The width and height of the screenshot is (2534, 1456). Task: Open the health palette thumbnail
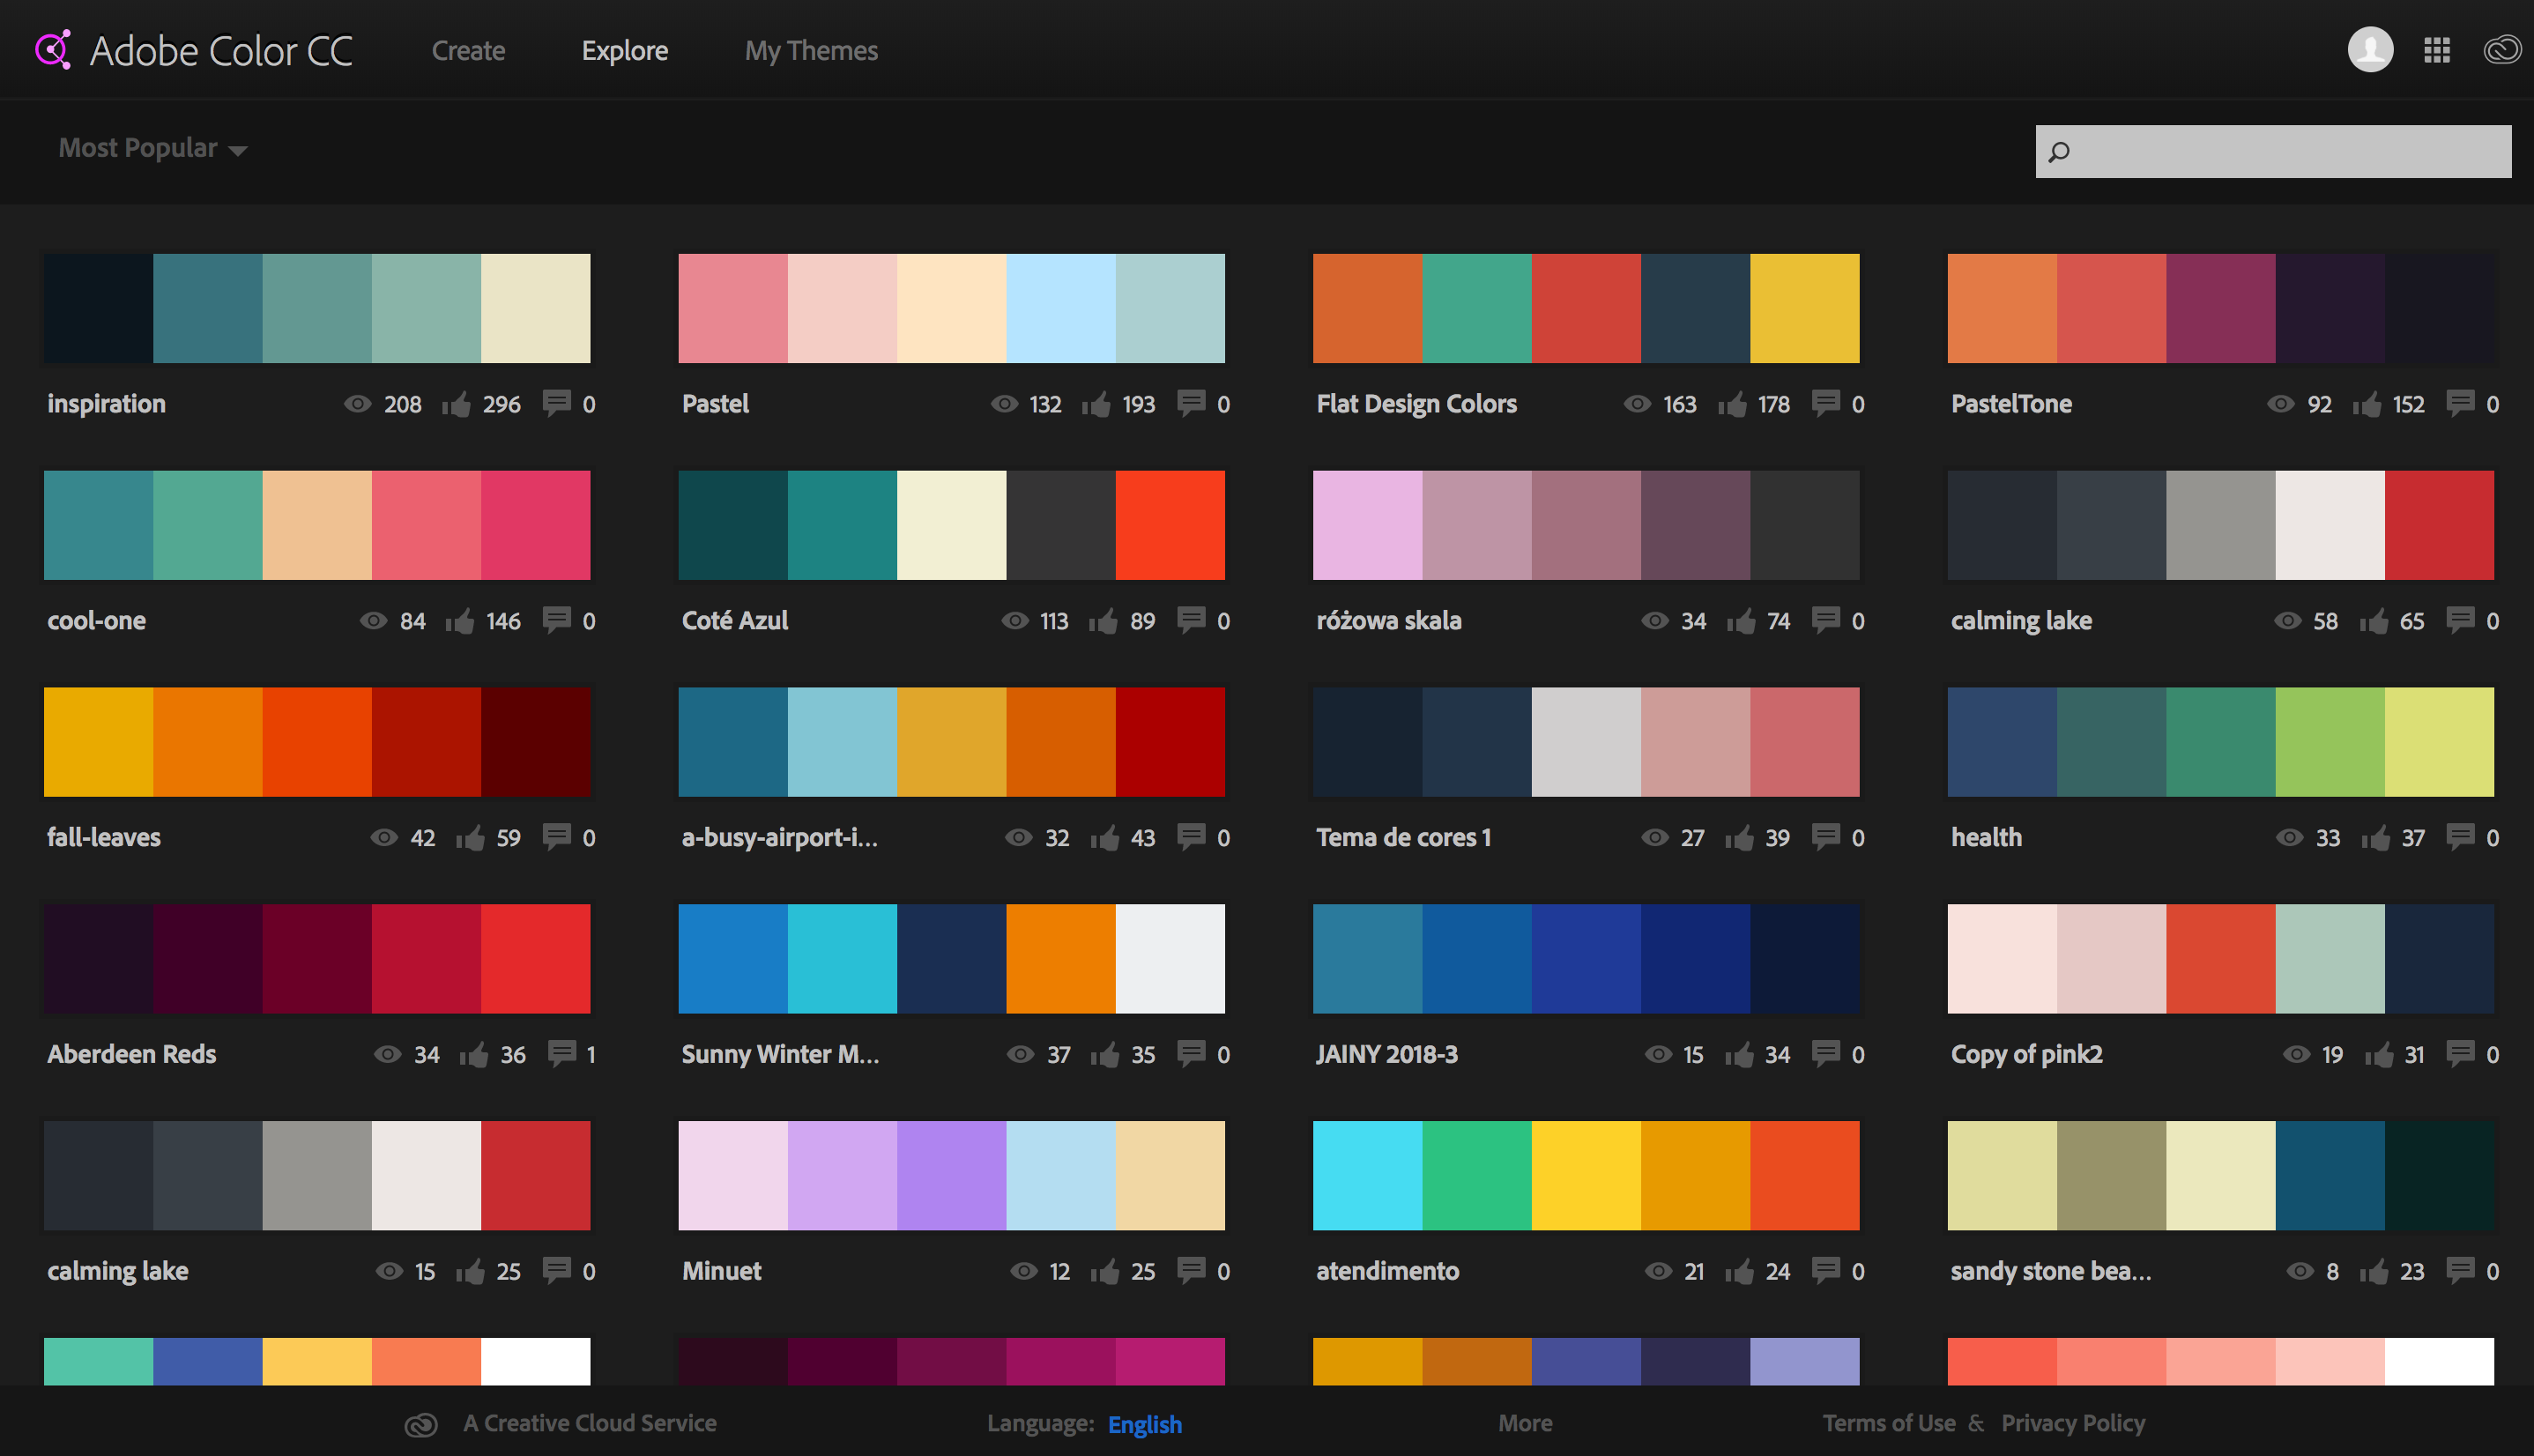[2220, 742]
